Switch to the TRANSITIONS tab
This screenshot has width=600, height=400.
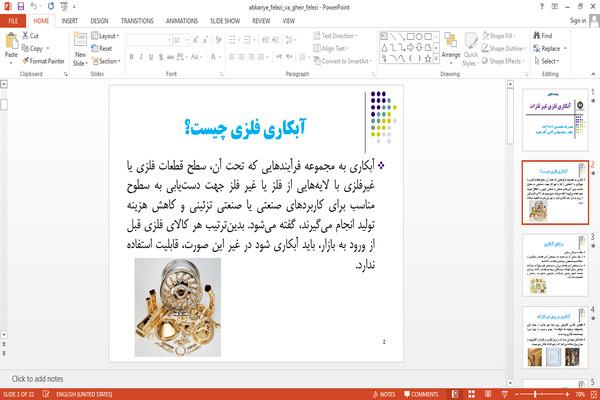click(x=137, y=21)
